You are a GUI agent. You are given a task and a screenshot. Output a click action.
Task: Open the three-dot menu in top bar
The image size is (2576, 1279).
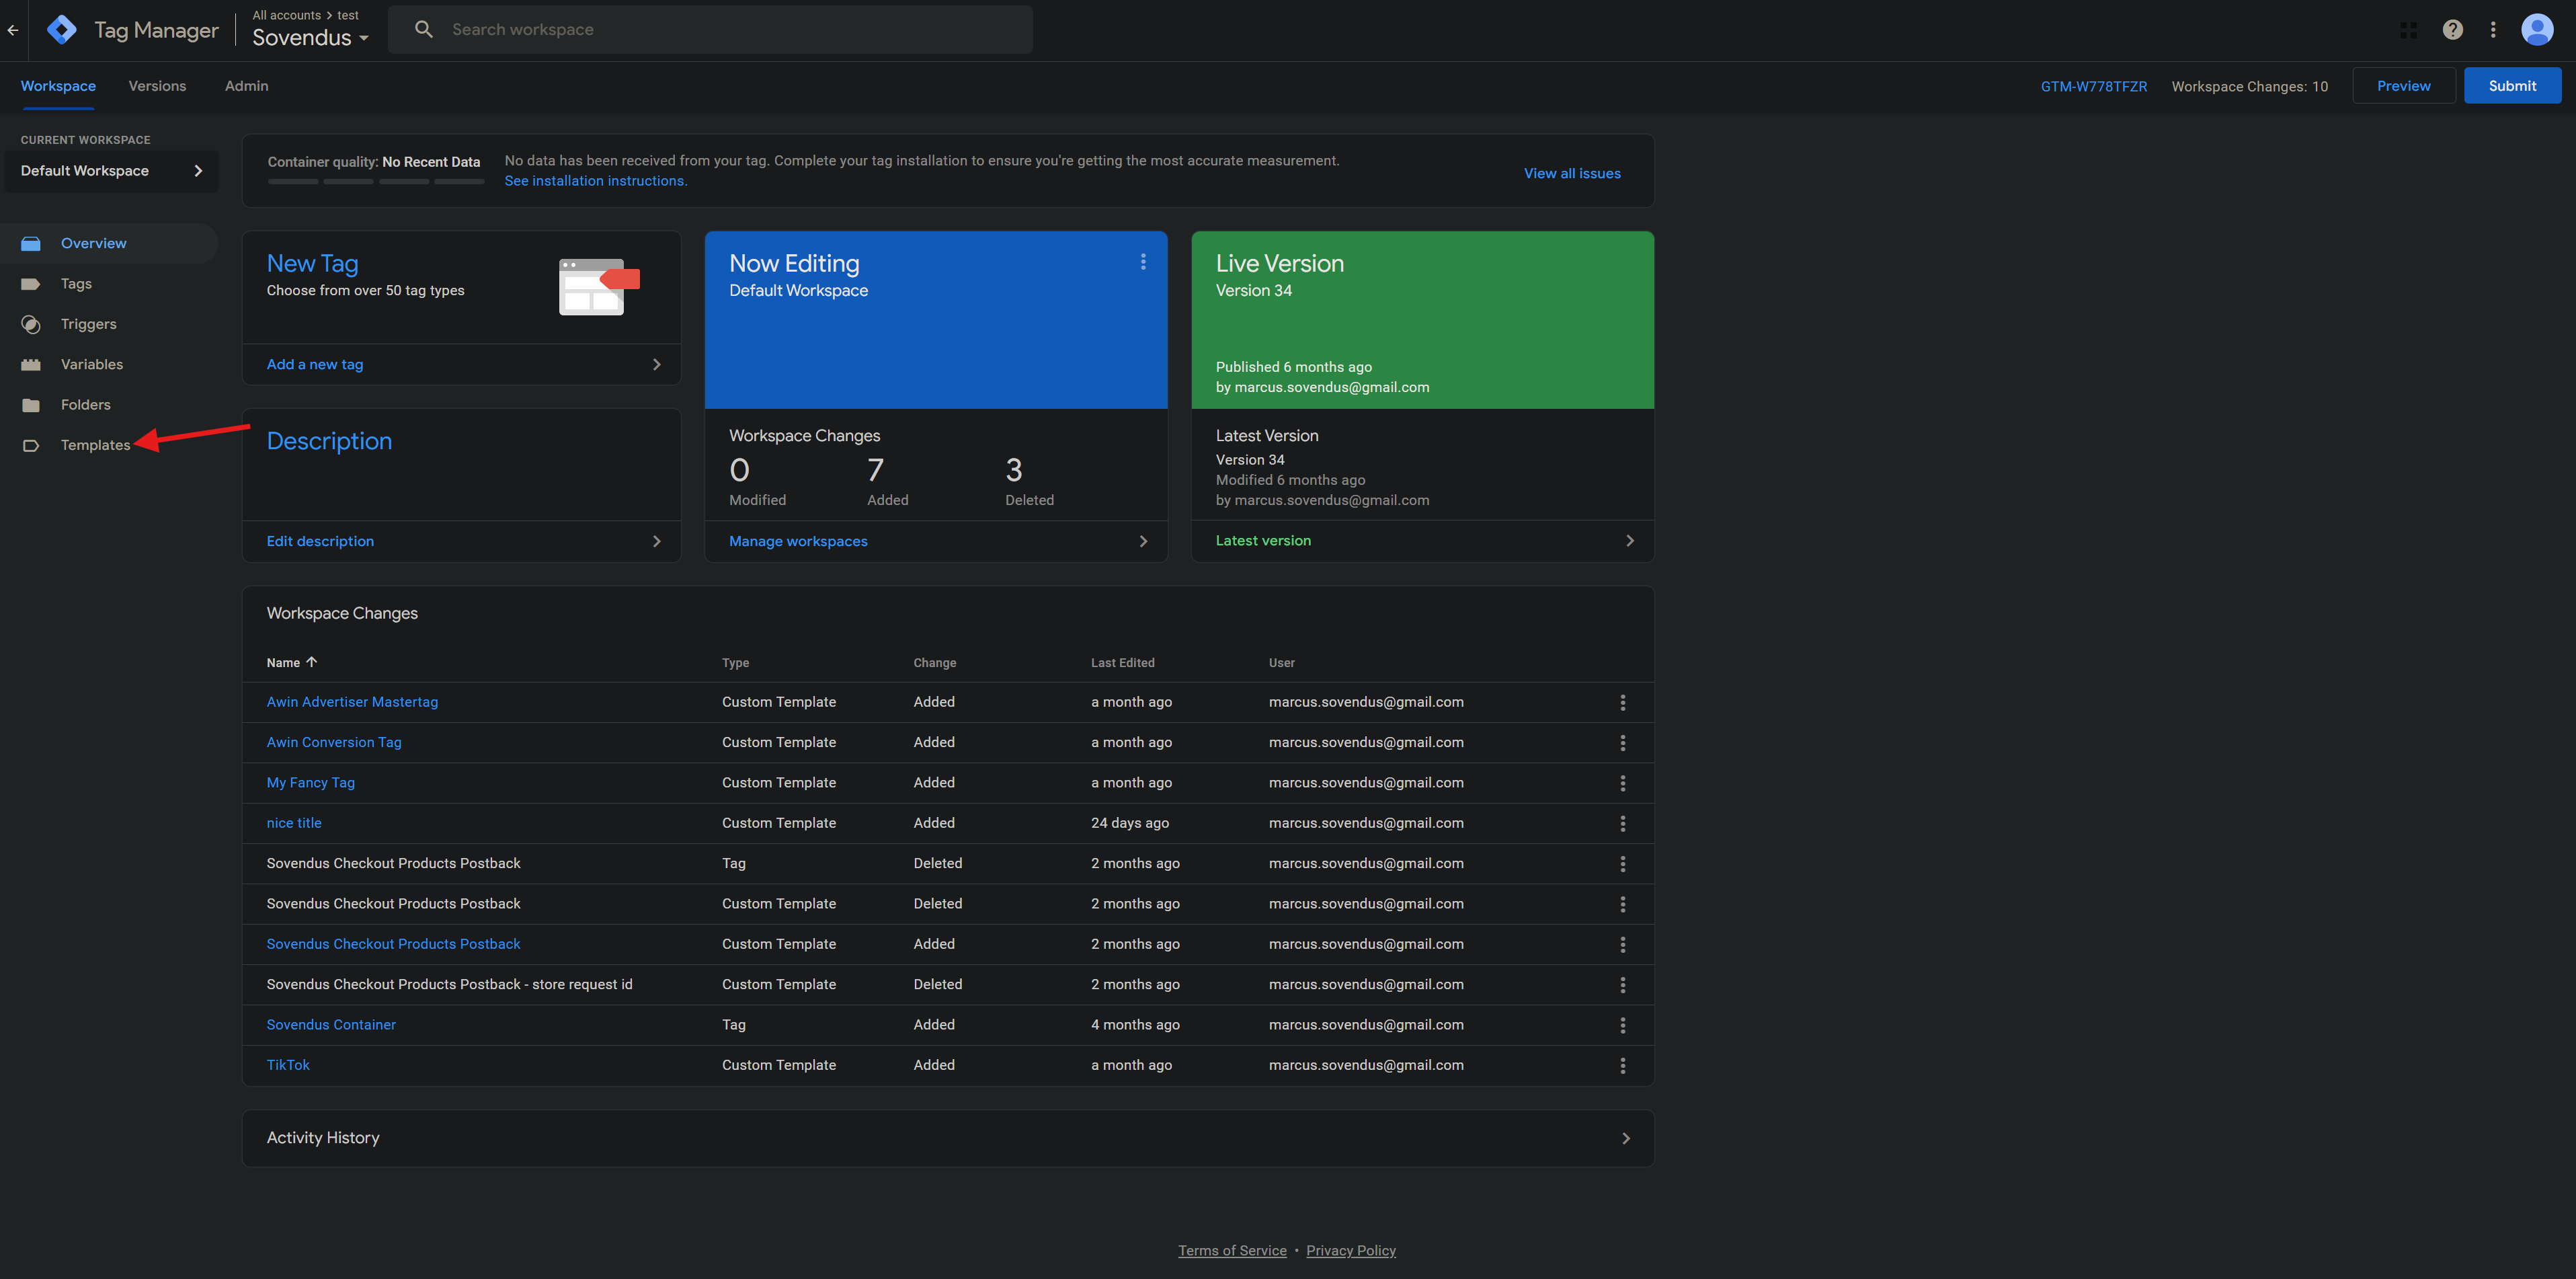pos(2493,30)
